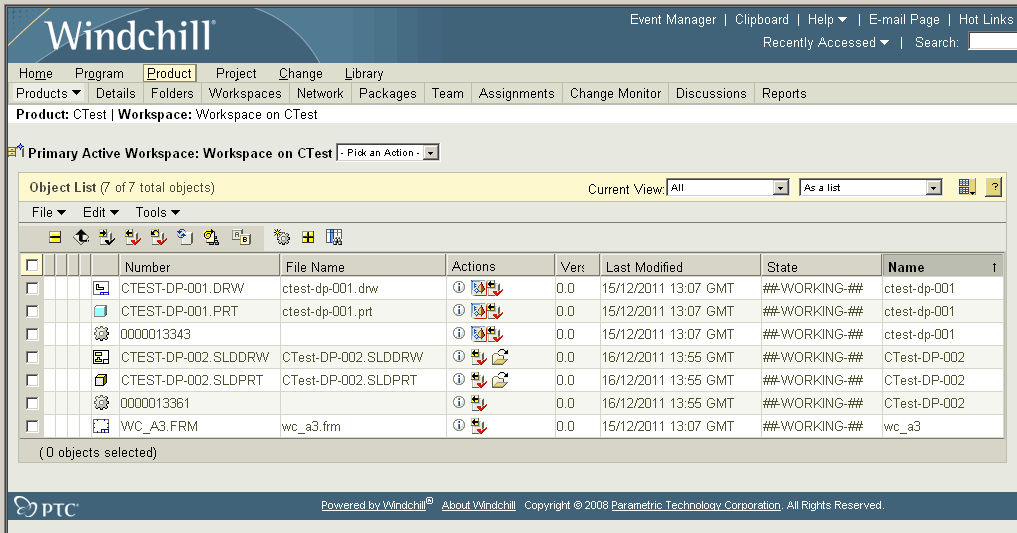Viewport: 1017px width, 533px height.
Task: Click open folder icon for CTEST-DP-002.SLDDRW row
Action: (x=499, y=357)
